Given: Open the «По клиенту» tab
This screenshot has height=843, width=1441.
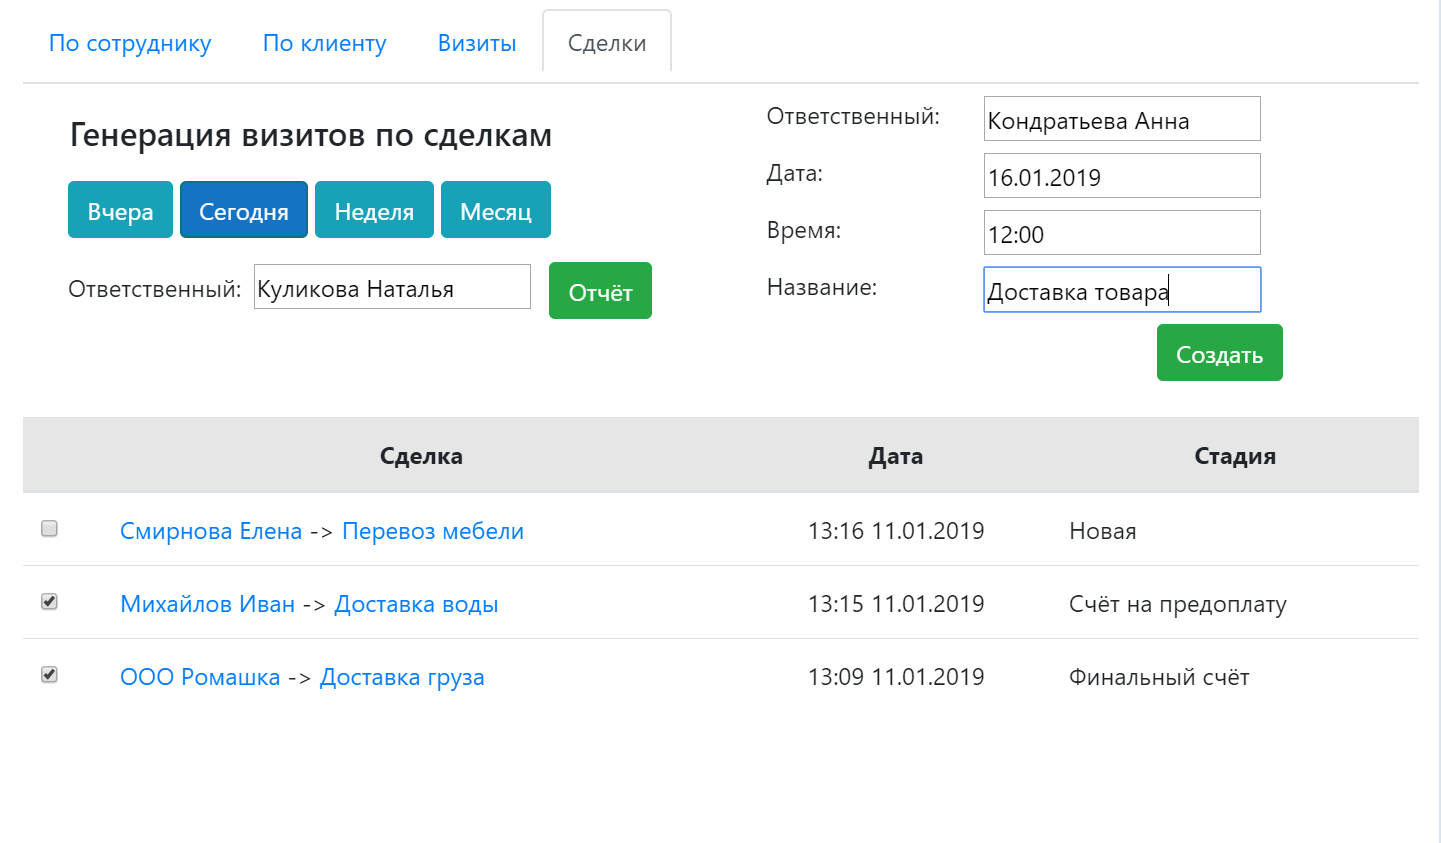Looking at the screenshot, I should [324, 43].
